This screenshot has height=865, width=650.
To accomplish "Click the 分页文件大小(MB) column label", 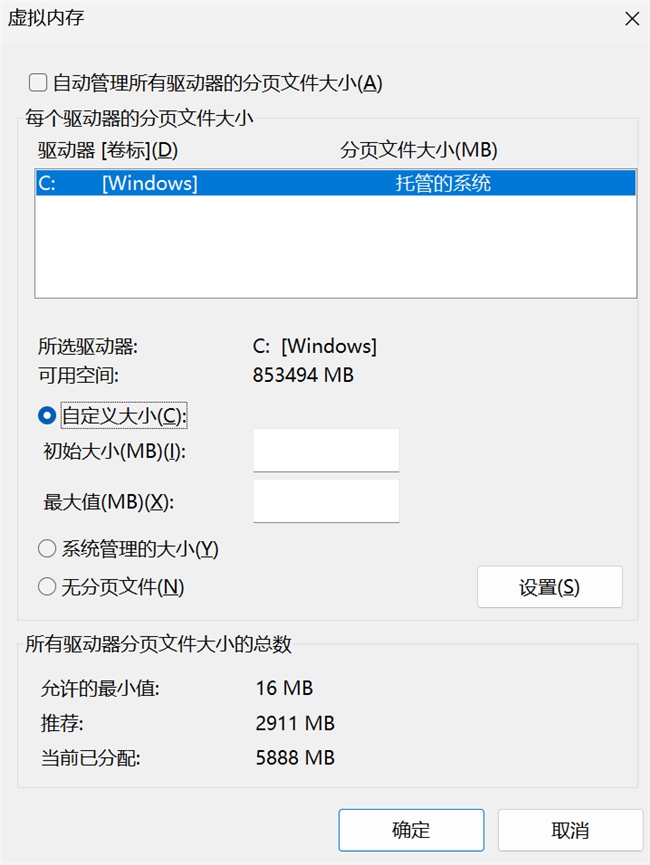I will [x=419, y=150].
